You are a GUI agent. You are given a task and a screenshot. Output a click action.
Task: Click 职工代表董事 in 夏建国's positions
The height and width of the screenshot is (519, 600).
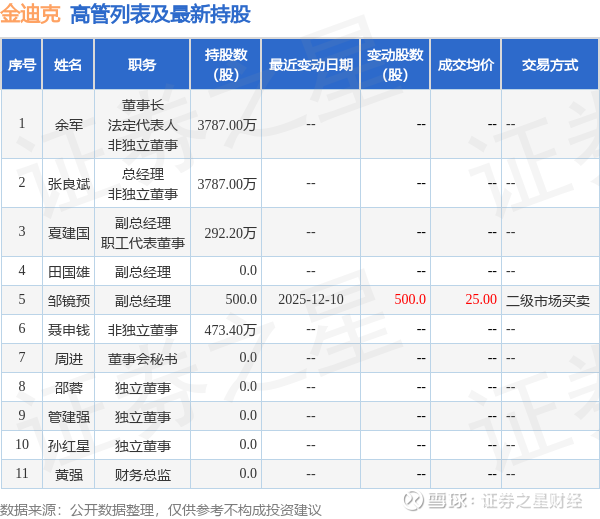(x=142, y=243)
